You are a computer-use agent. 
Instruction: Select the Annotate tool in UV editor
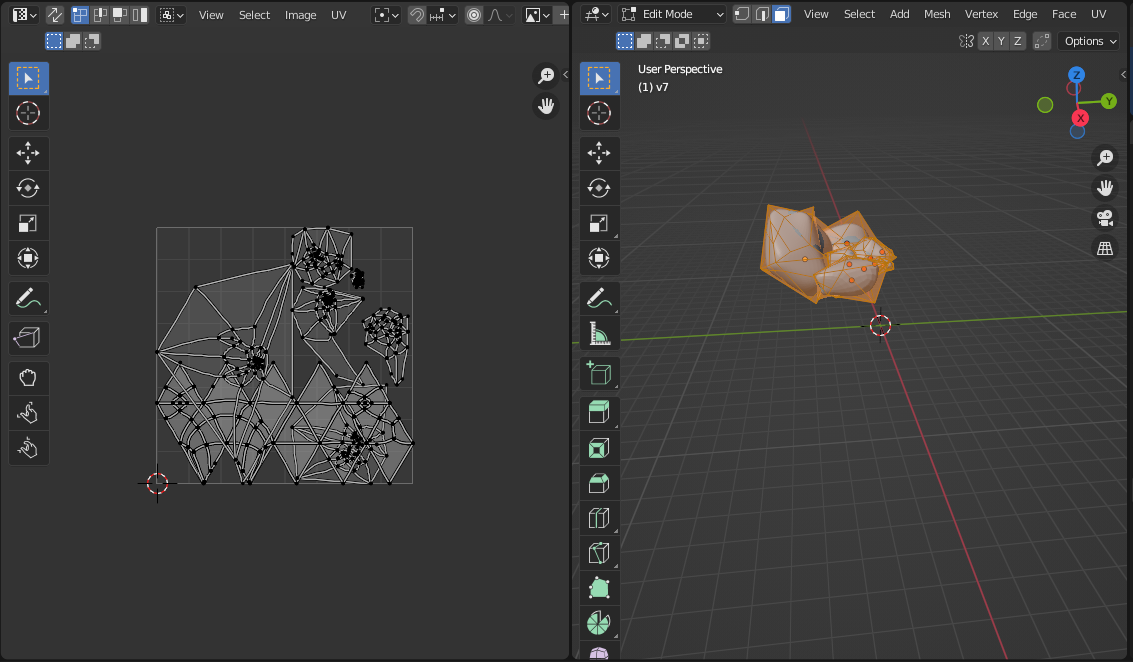point(28,298)
